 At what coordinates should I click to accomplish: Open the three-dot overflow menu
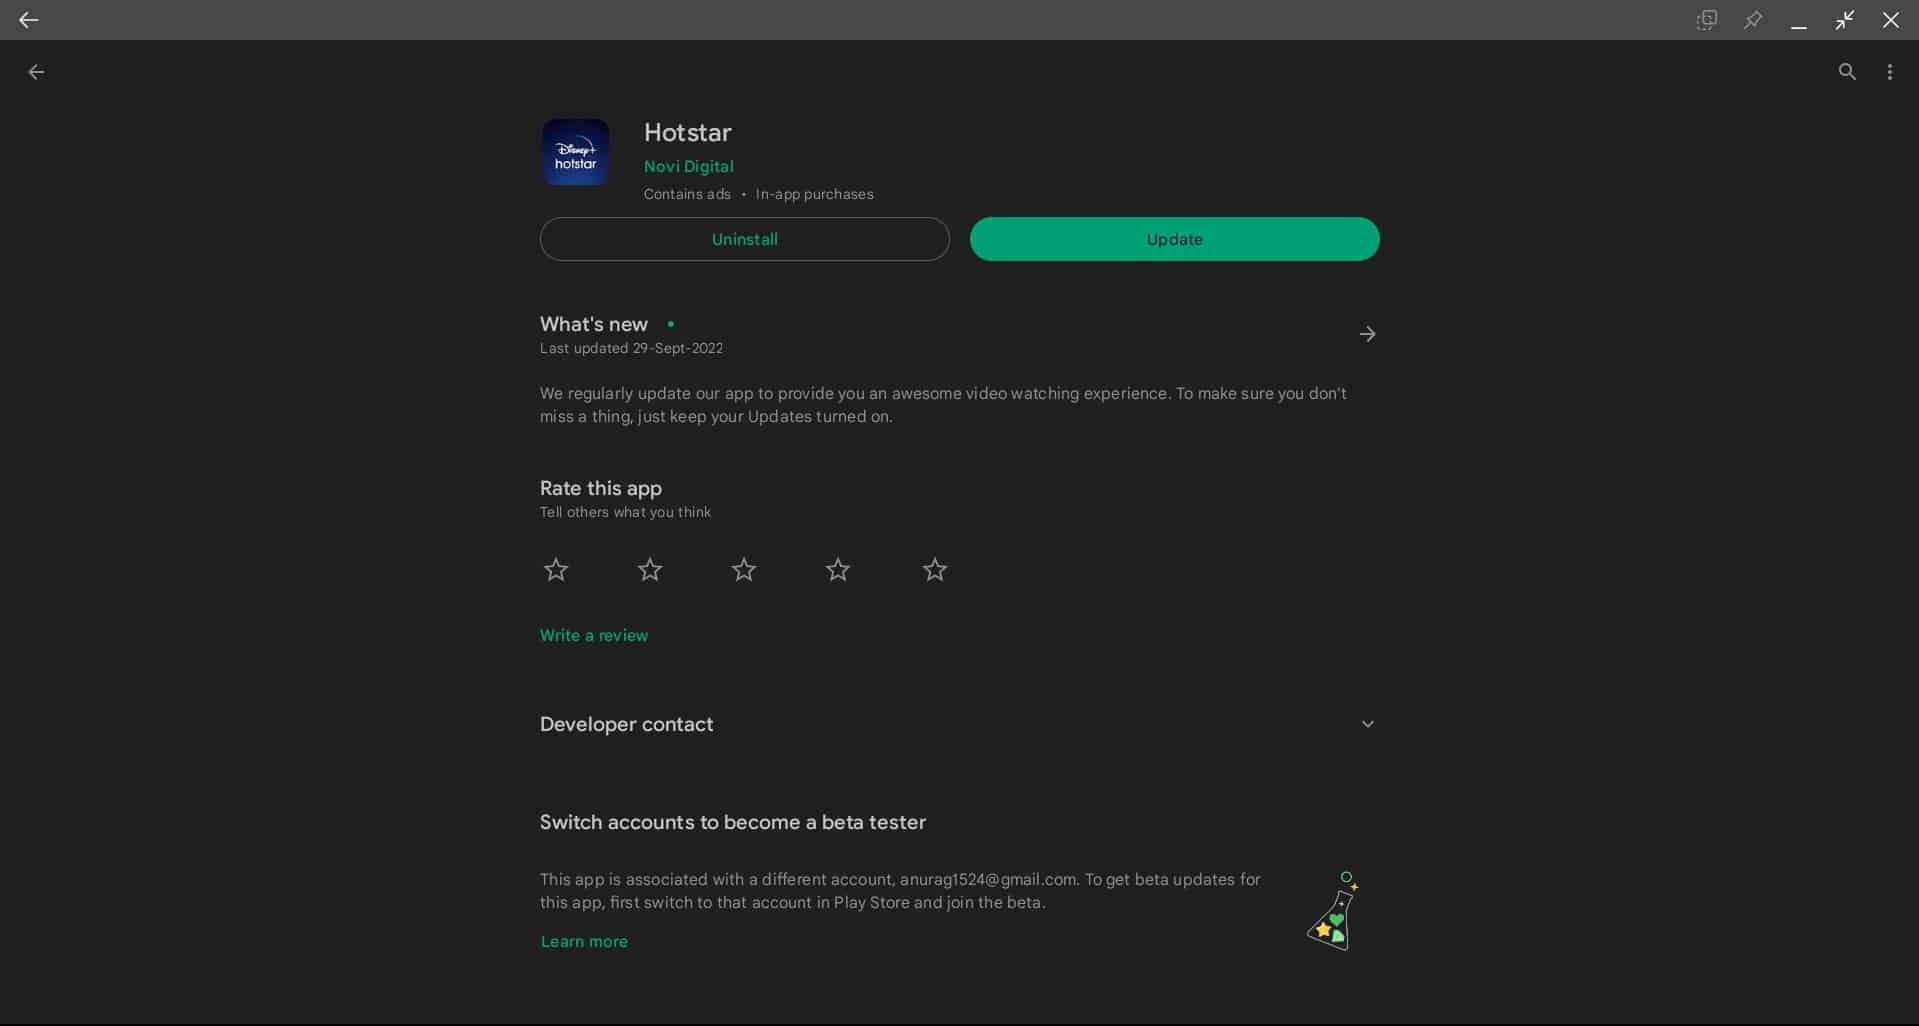pyautogui.click(x=1889, y=72)
